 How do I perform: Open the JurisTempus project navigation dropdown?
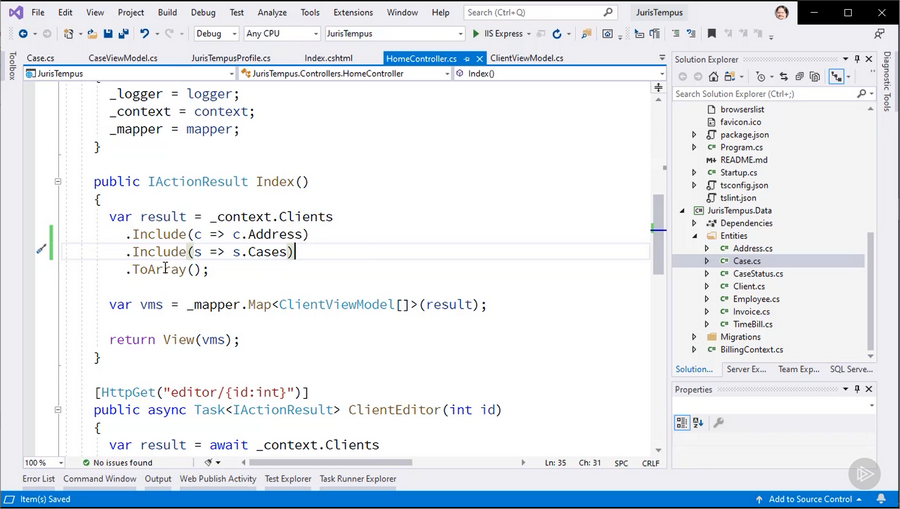pyautogui.click(x=130, y=73)
